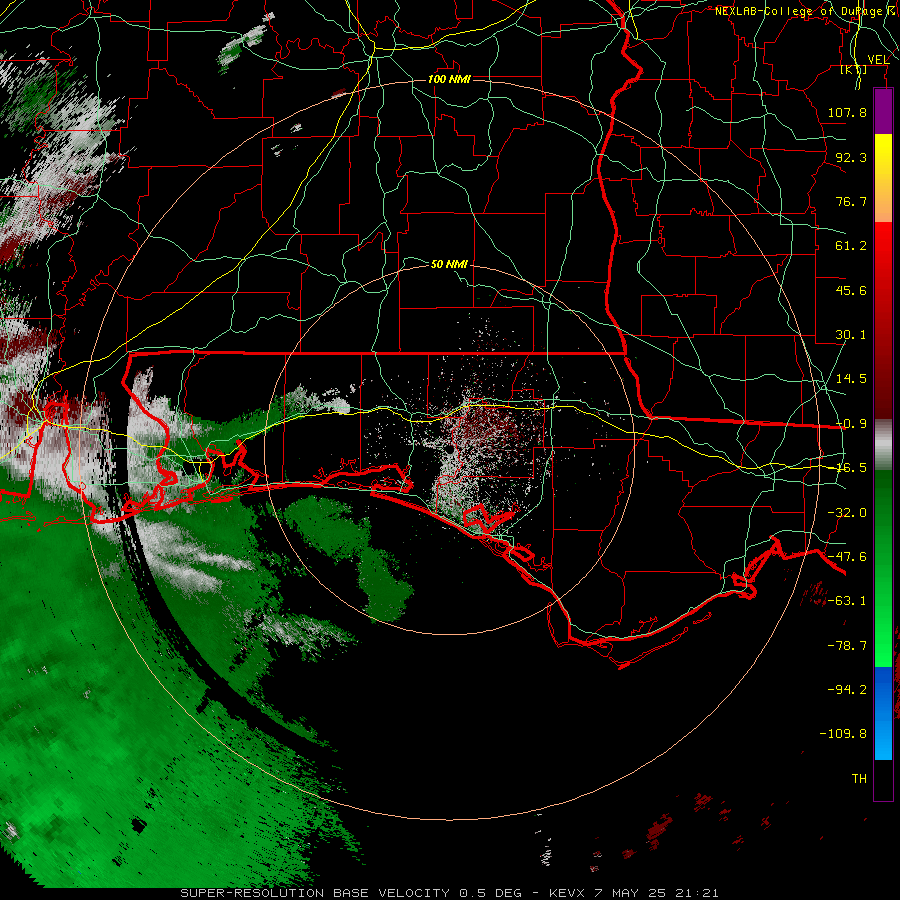The height and width of the screenshot is (900, 900).
Task: Click the "VEL" legend title
Action: pos(878,59)
